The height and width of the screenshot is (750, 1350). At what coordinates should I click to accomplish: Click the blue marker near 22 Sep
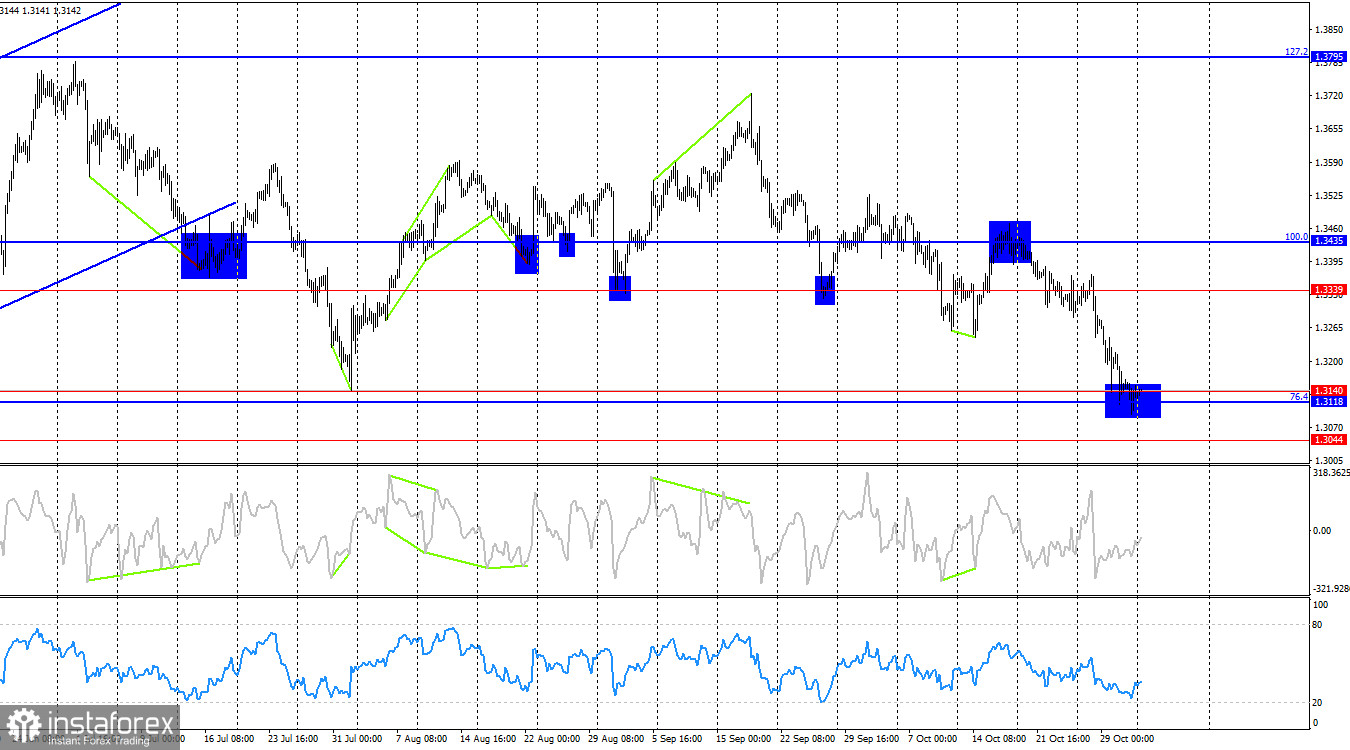[x=824, y=290]
